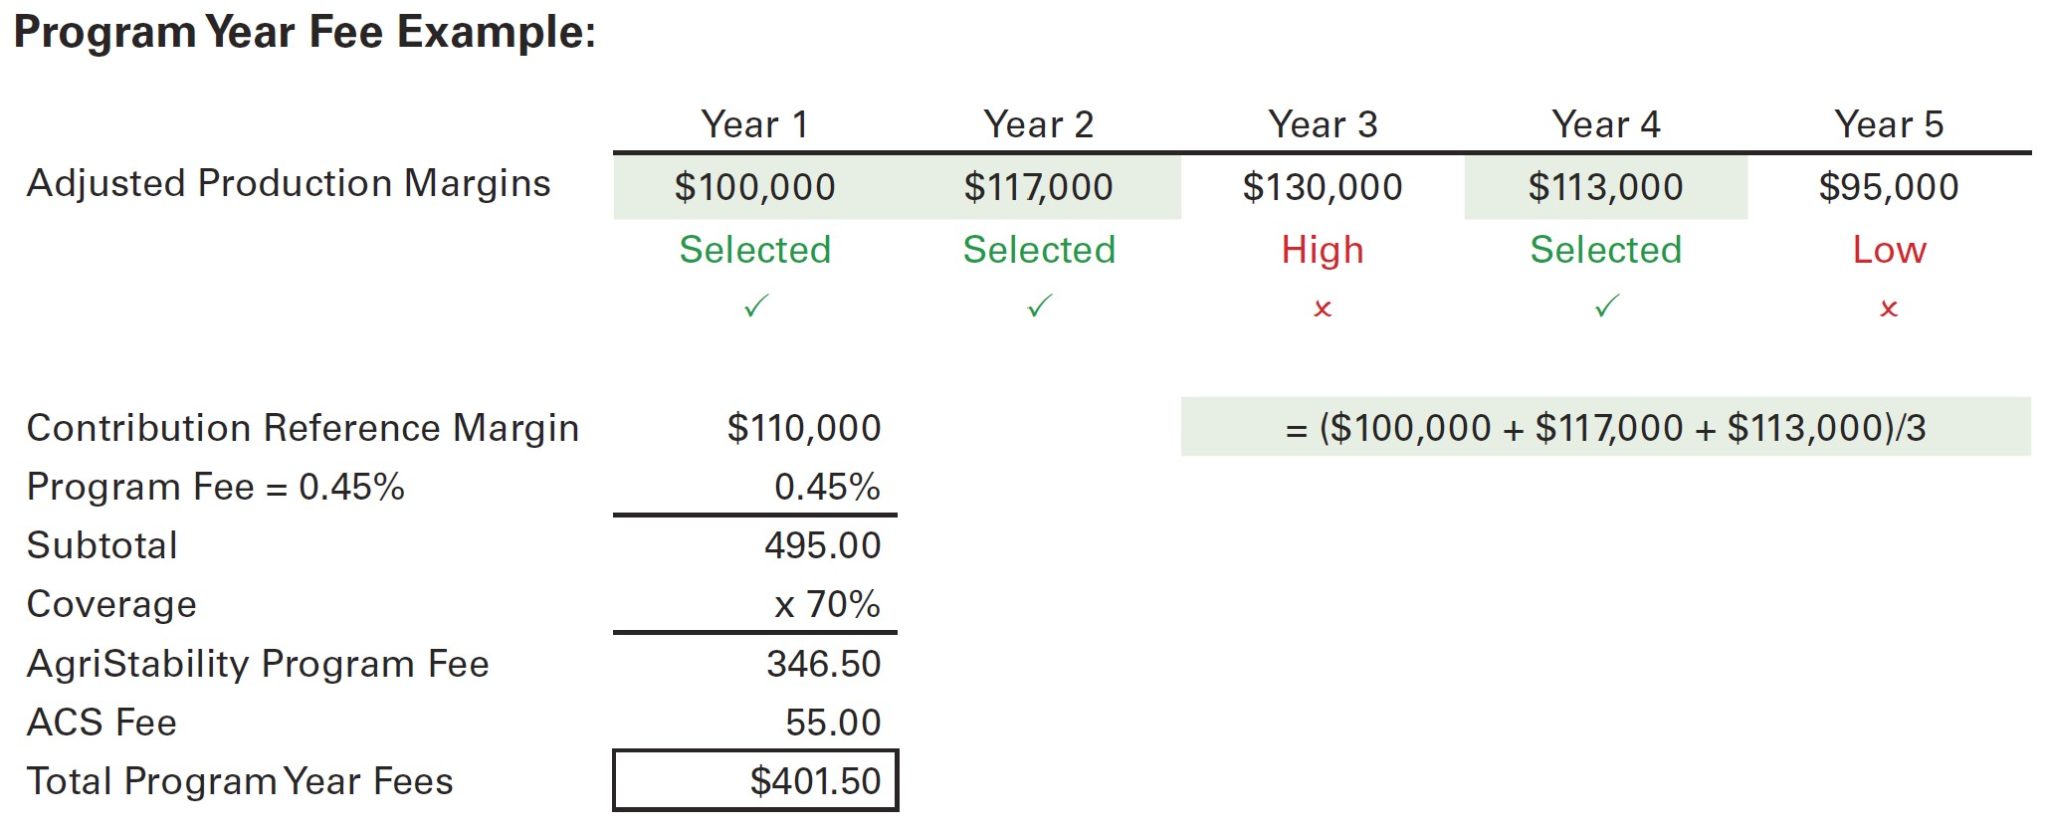Click the green checkmark under Year 1

(x=756, y=306)
